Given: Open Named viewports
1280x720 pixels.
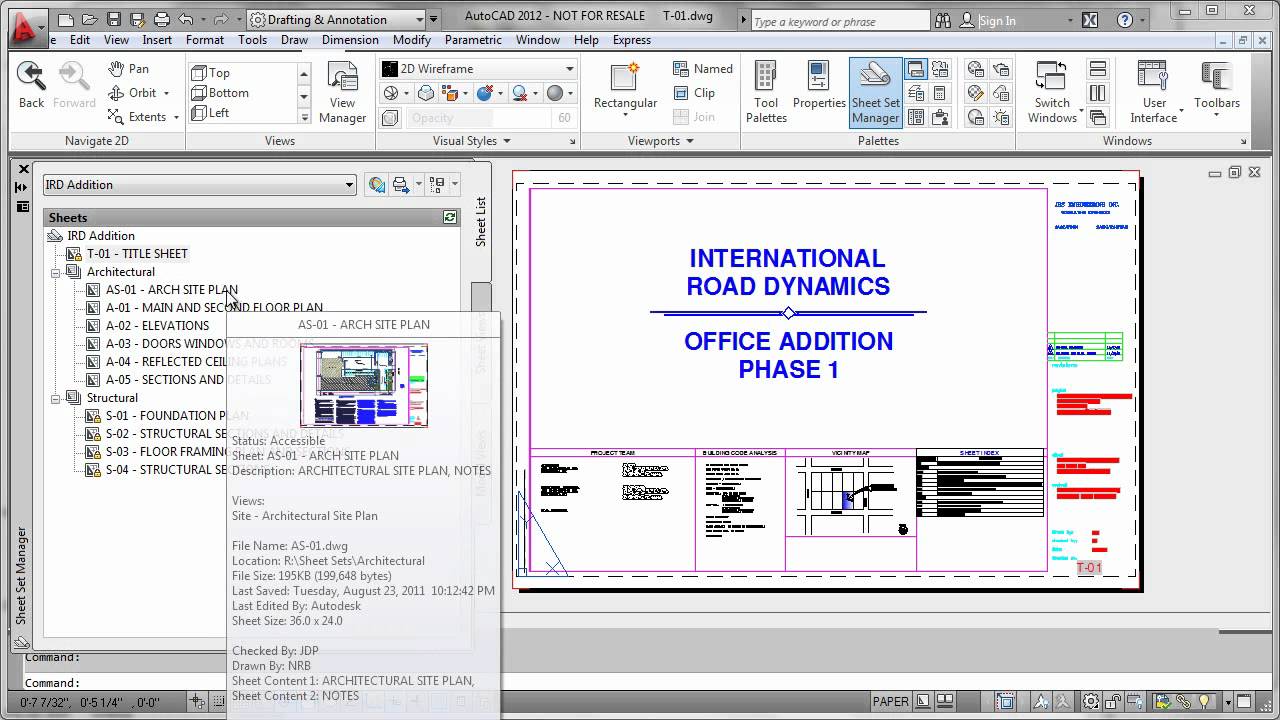Looking at the screenshot, I should coord(703,69).
